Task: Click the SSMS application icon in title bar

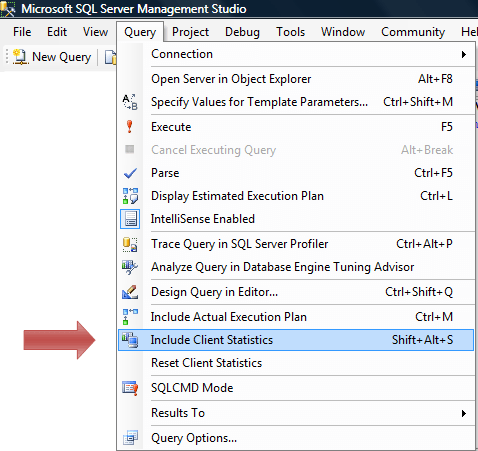Action: pyautogui.click(x=8, y=9)
